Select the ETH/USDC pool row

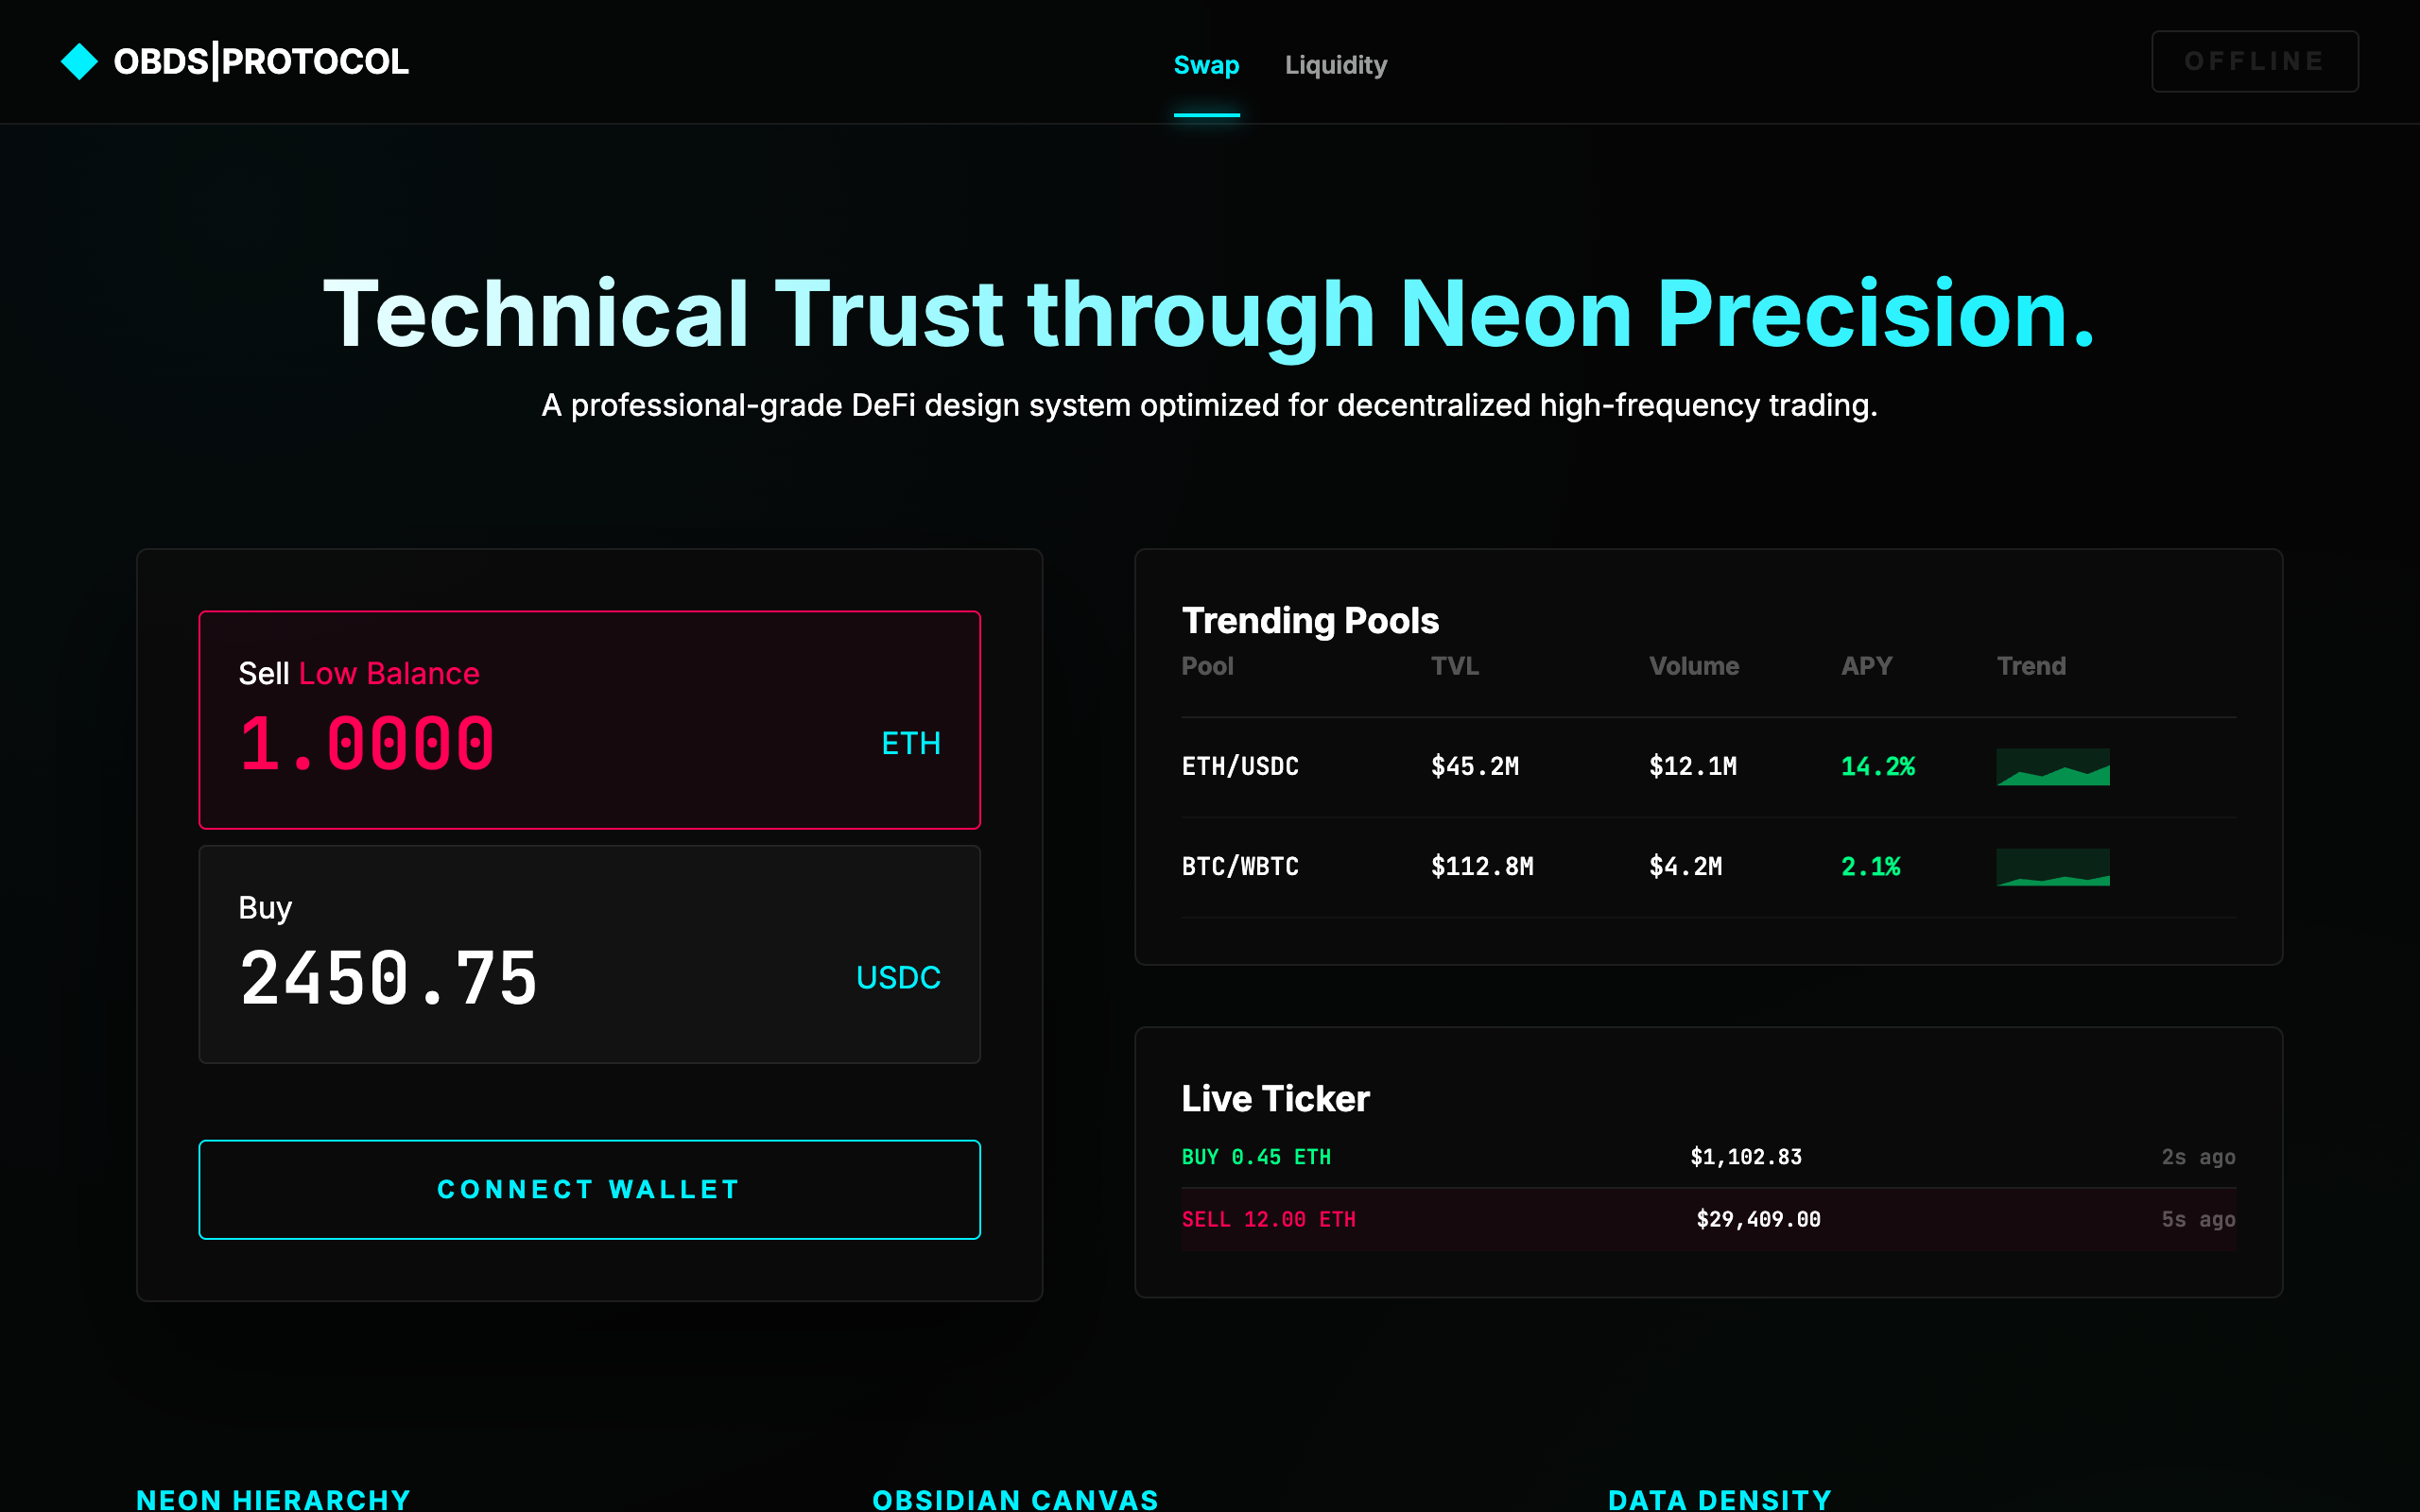[1600, 766]
